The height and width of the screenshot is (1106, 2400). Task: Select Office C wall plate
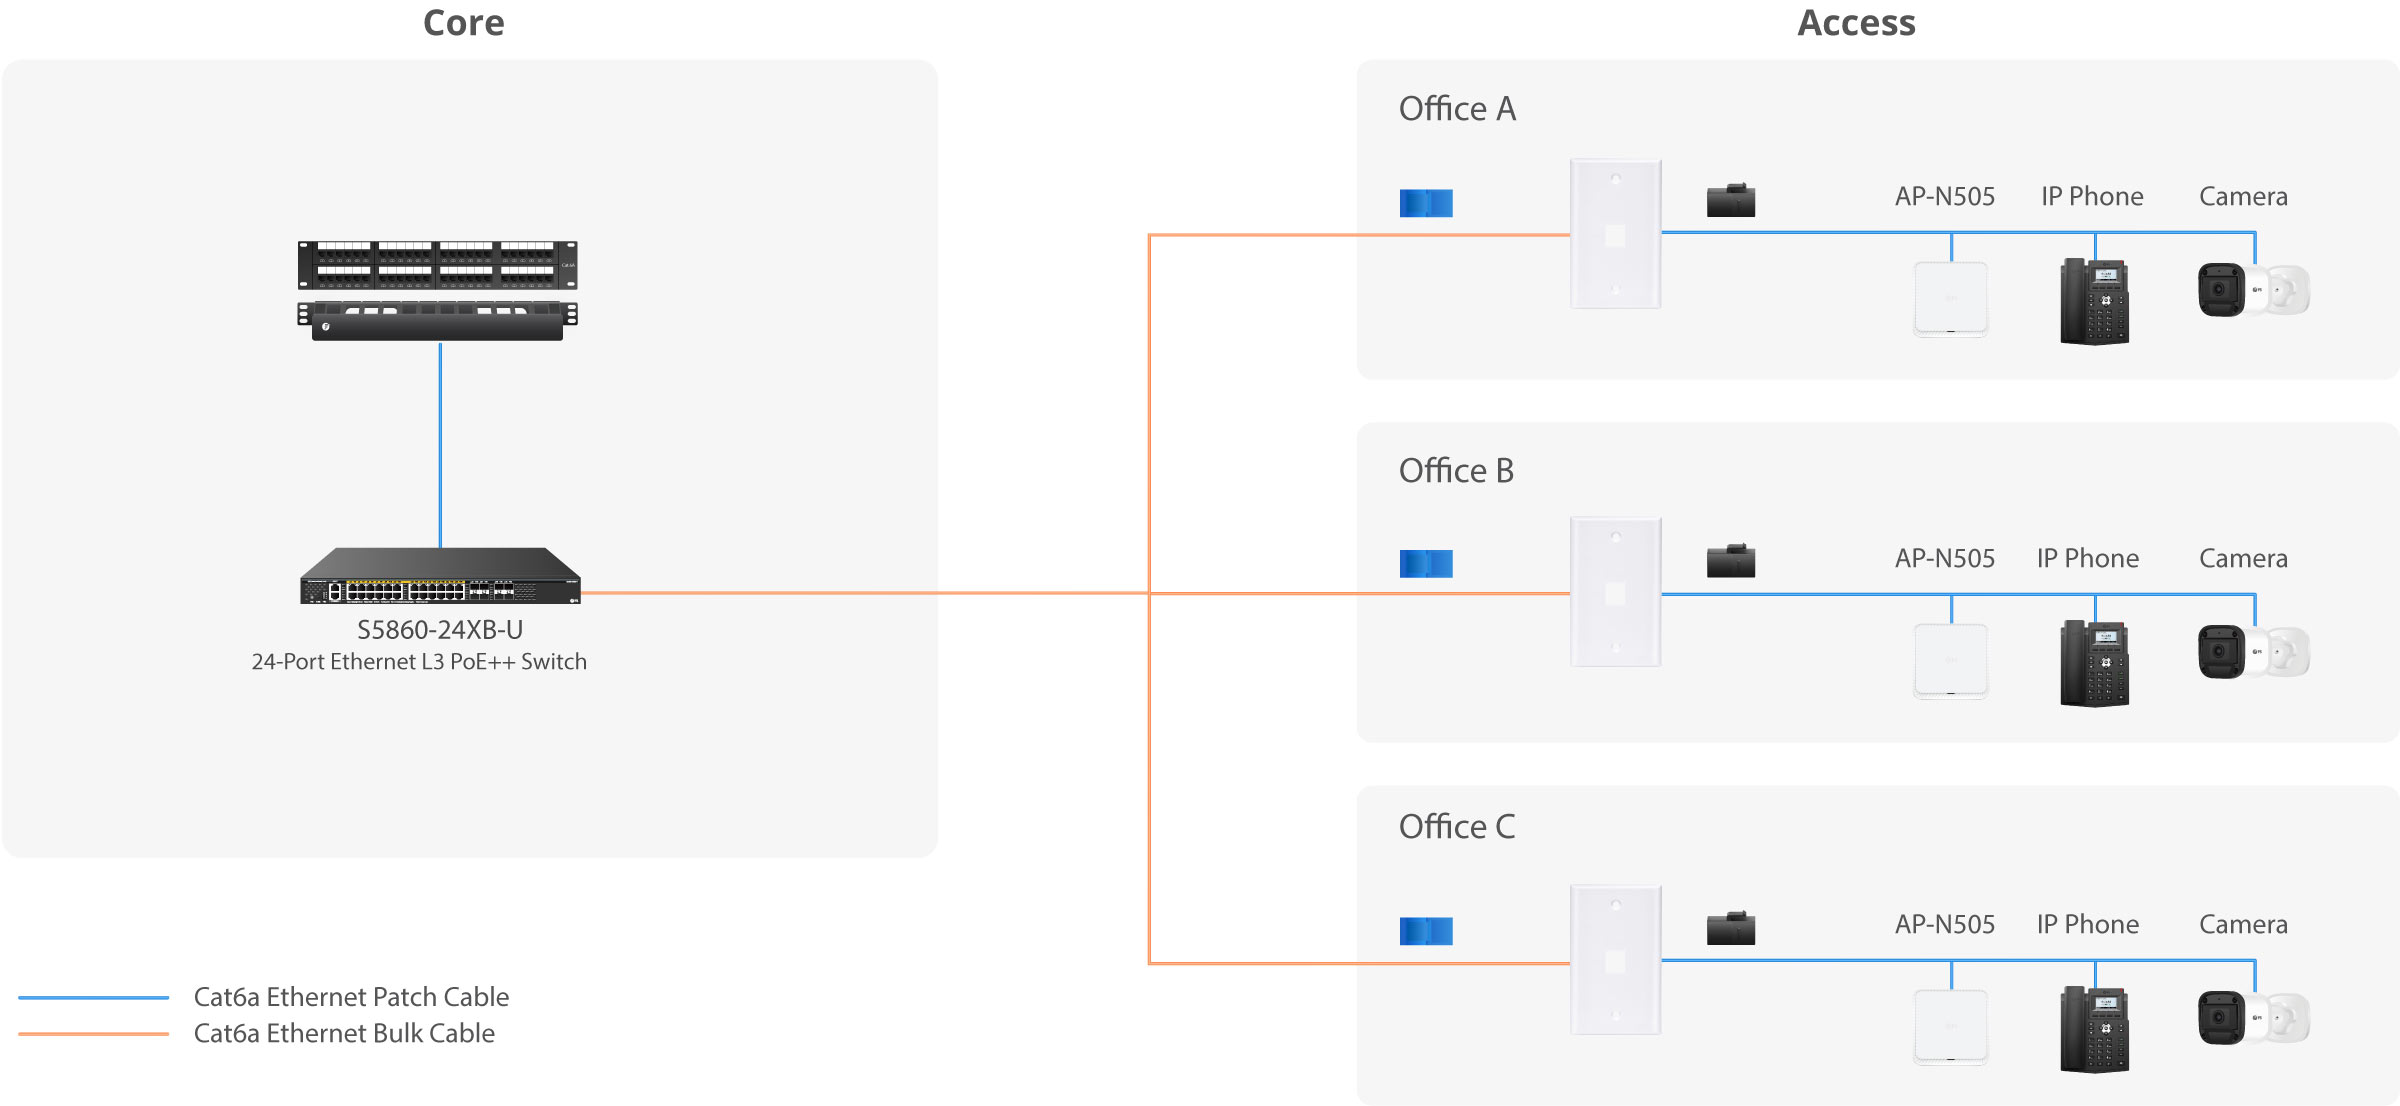point(1616,960)
